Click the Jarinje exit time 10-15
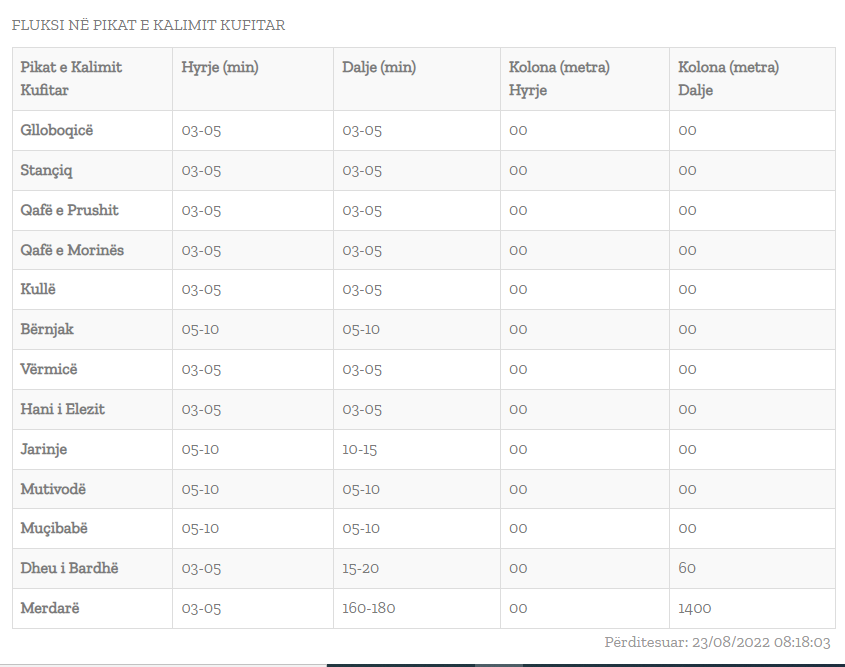The image size is (845, 667). (x=360, y=449)
